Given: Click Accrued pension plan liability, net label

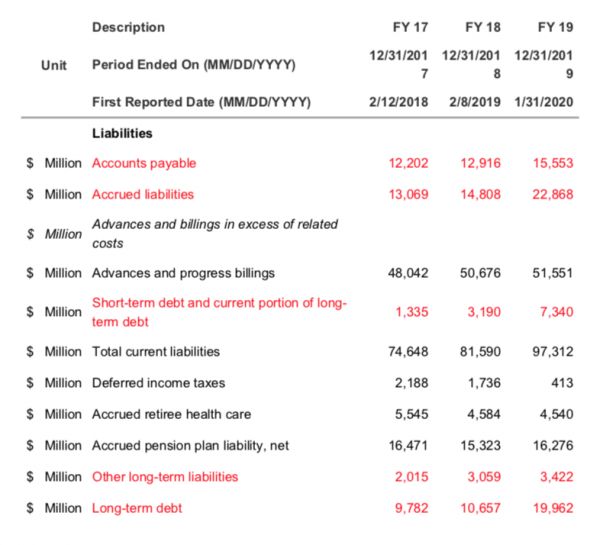Looking at the screenshot, I should point(190,446).
